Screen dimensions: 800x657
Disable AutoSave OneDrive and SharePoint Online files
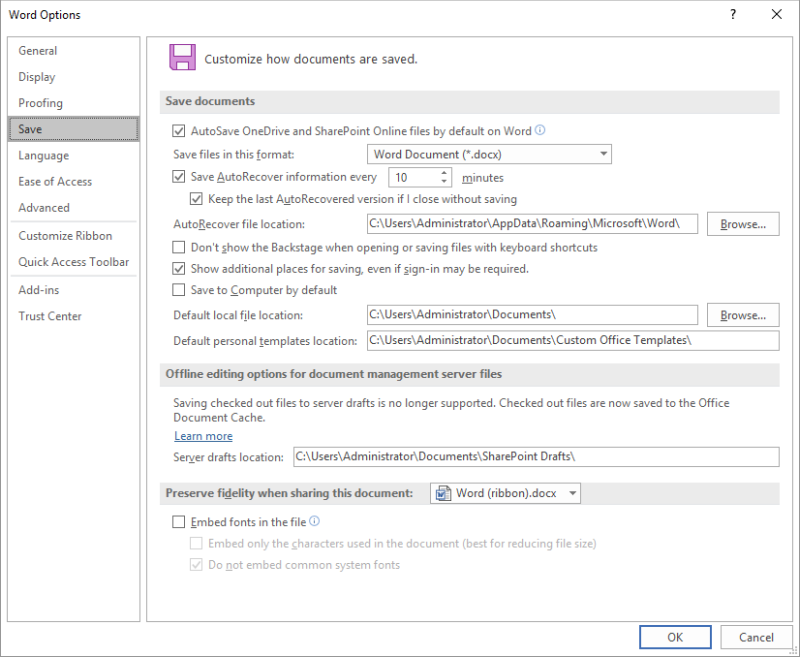(179, 130)
